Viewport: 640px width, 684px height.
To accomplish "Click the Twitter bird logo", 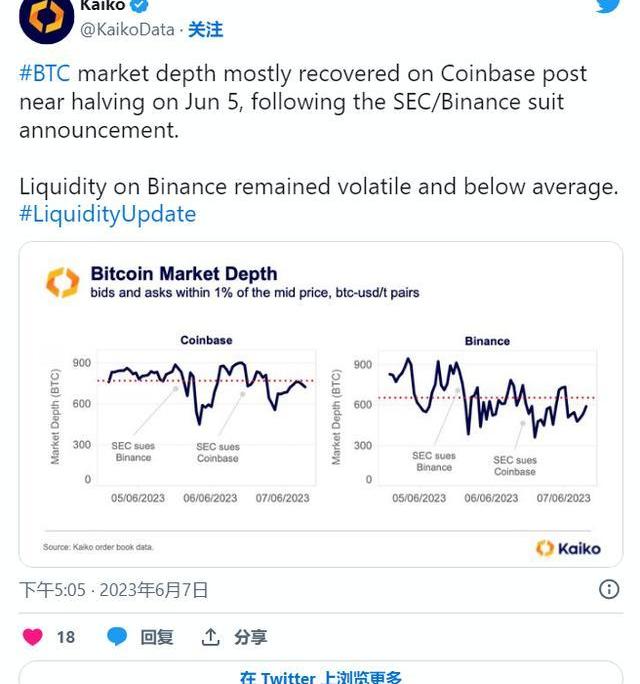I will [608, 5].
